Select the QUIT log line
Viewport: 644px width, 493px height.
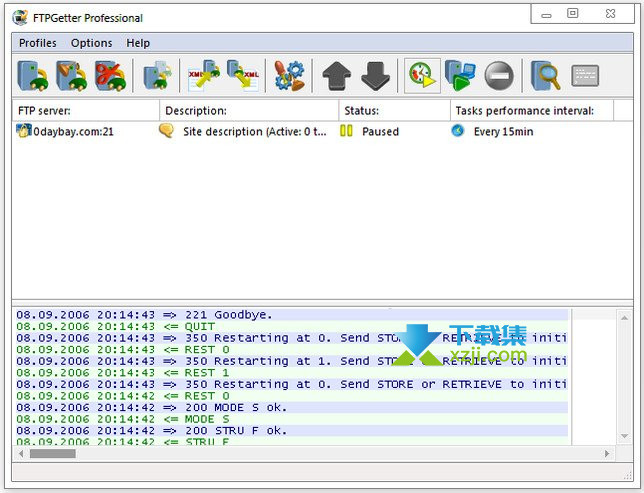tap(292, 326)
